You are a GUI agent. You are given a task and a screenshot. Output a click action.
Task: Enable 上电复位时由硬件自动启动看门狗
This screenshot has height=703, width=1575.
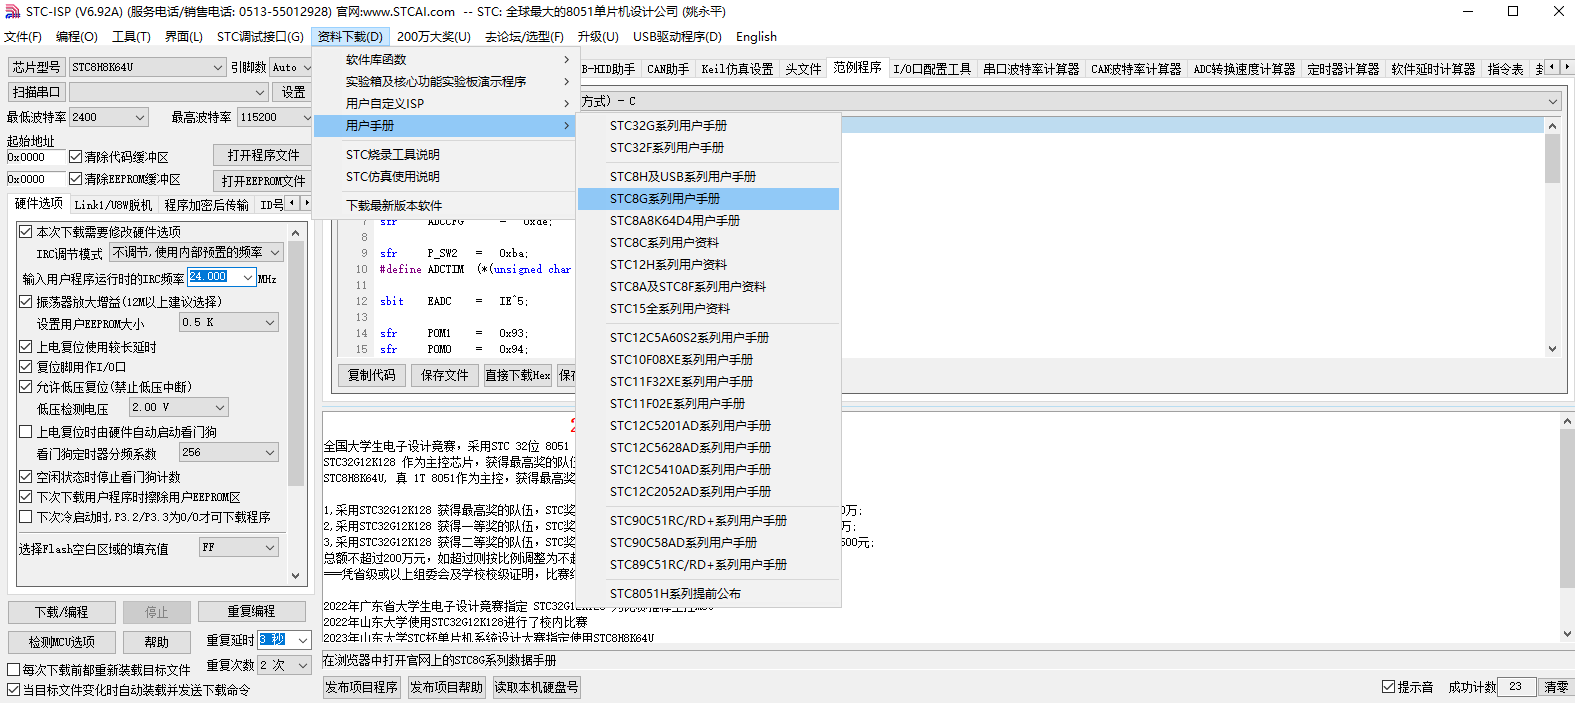coord(26,432)
